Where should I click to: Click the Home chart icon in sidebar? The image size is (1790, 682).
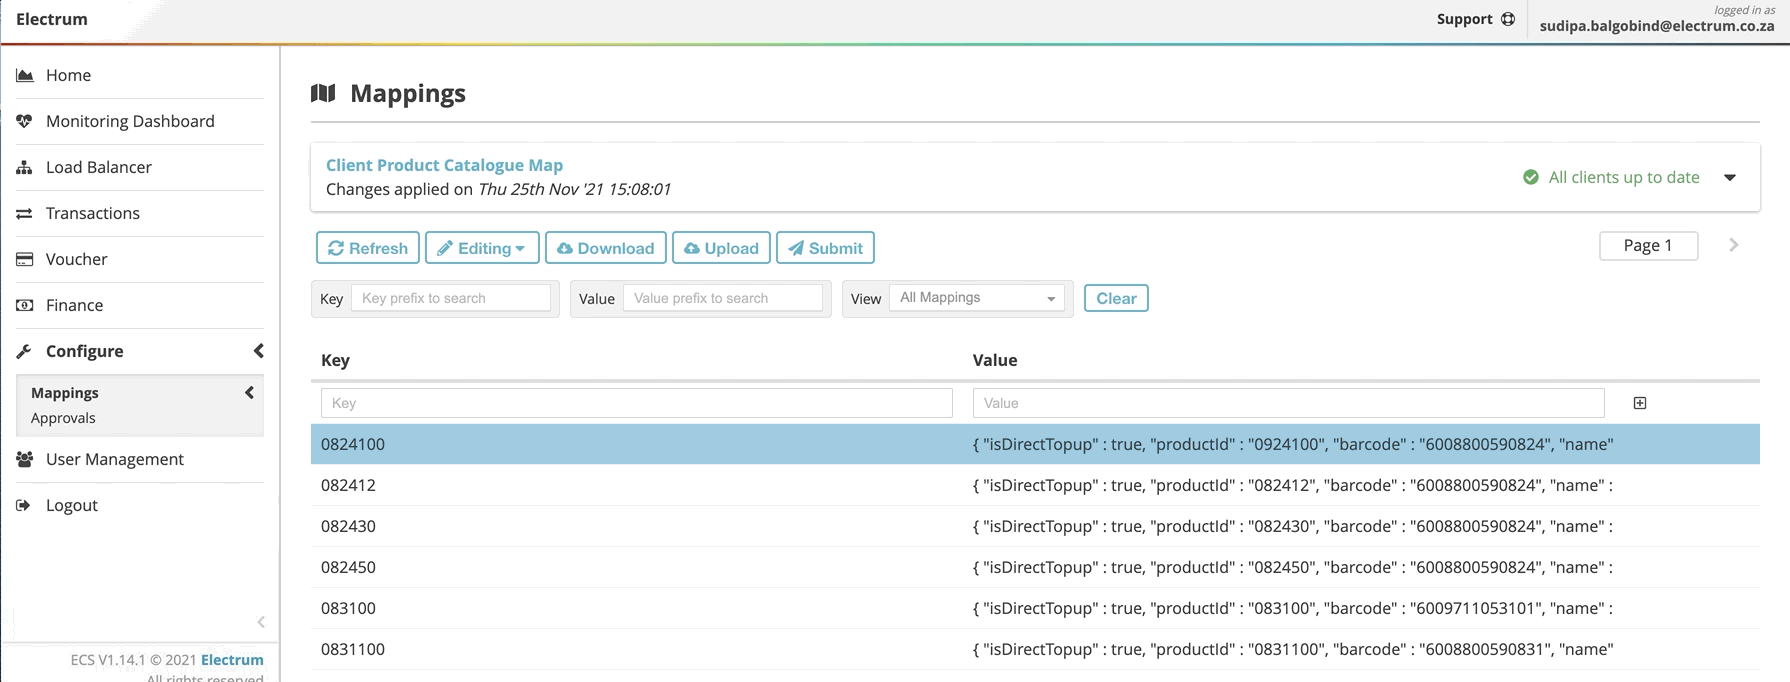[25, 75]
